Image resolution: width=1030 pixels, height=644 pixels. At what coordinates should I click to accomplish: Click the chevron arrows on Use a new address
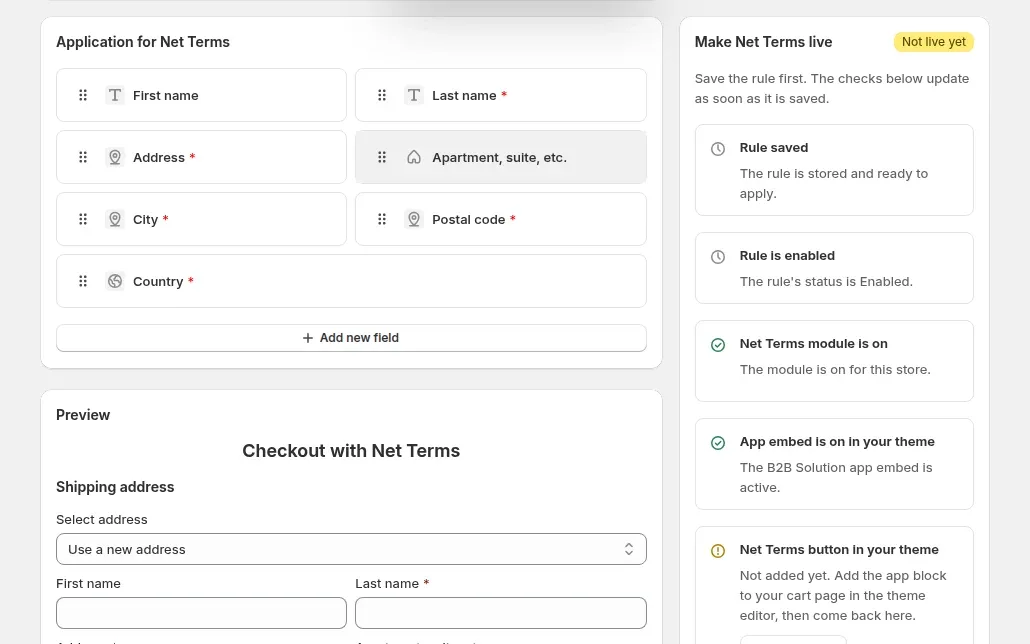[629, 549]
